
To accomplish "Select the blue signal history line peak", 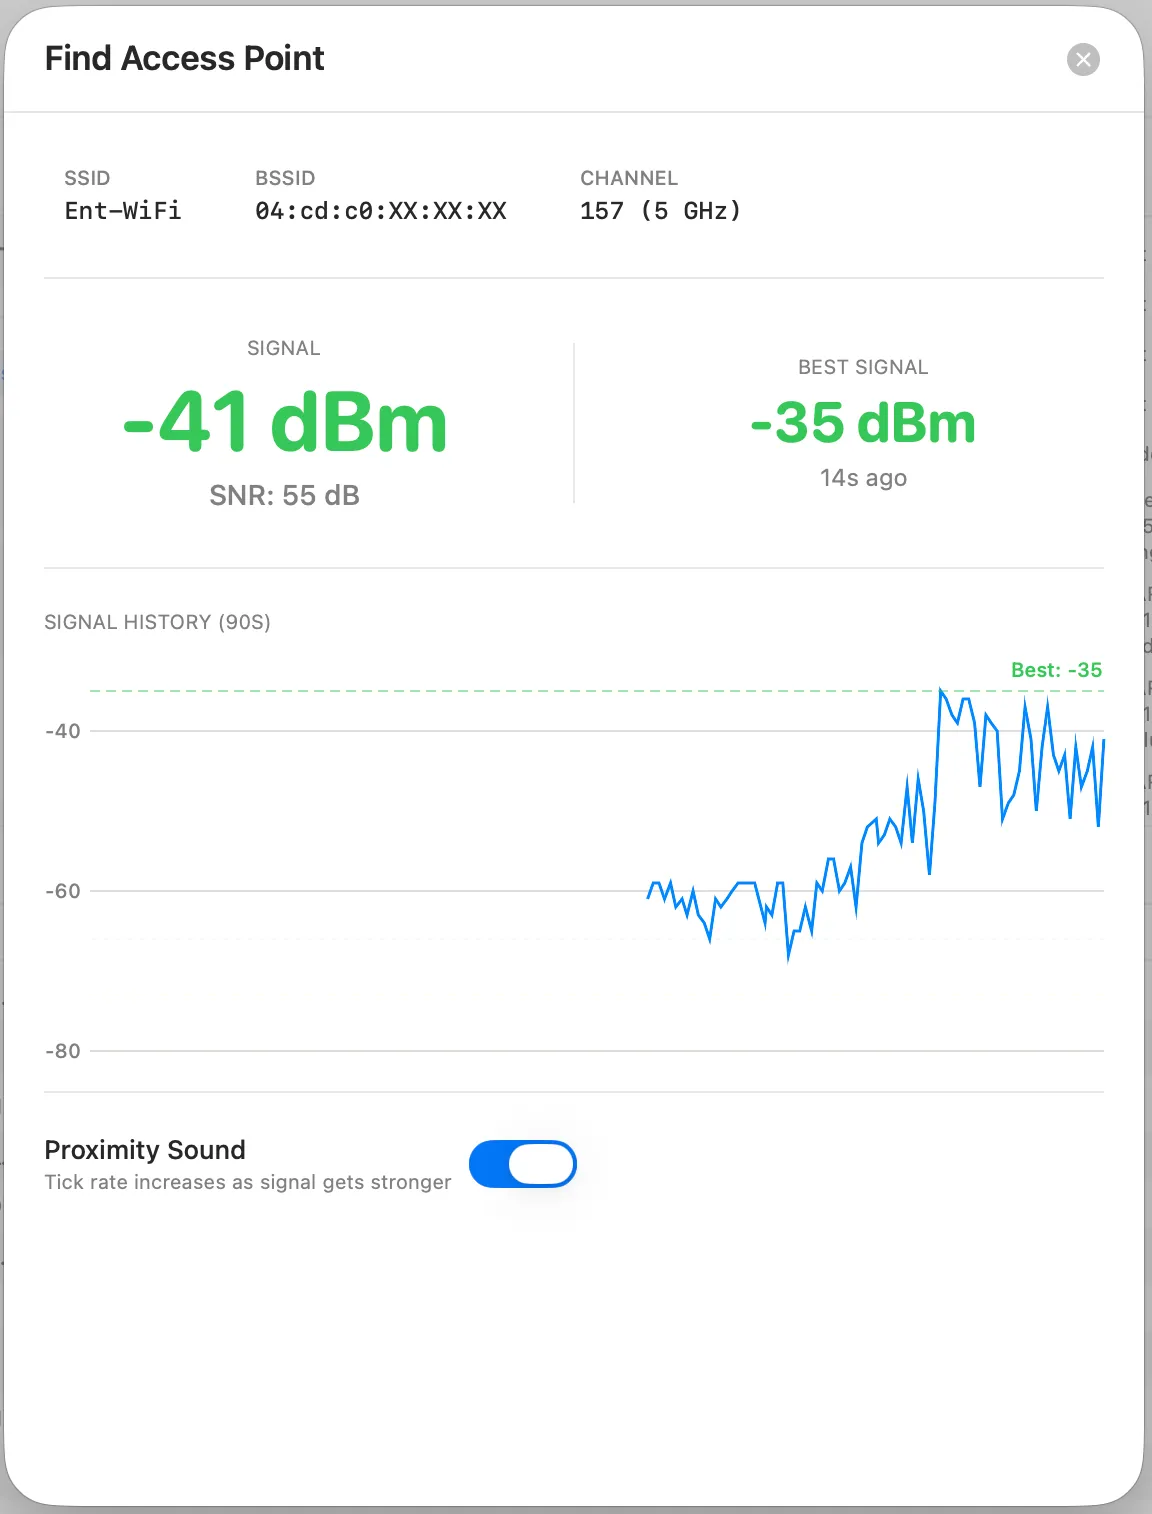I will 941,688.
